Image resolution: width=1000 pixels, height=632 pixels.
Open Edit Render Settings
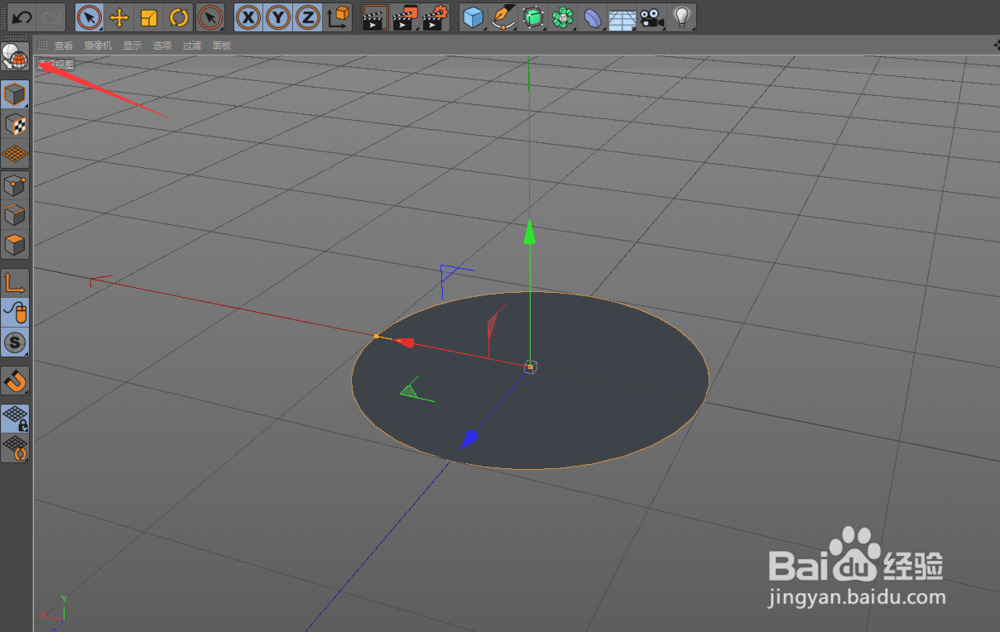click(x=436, y=17)
